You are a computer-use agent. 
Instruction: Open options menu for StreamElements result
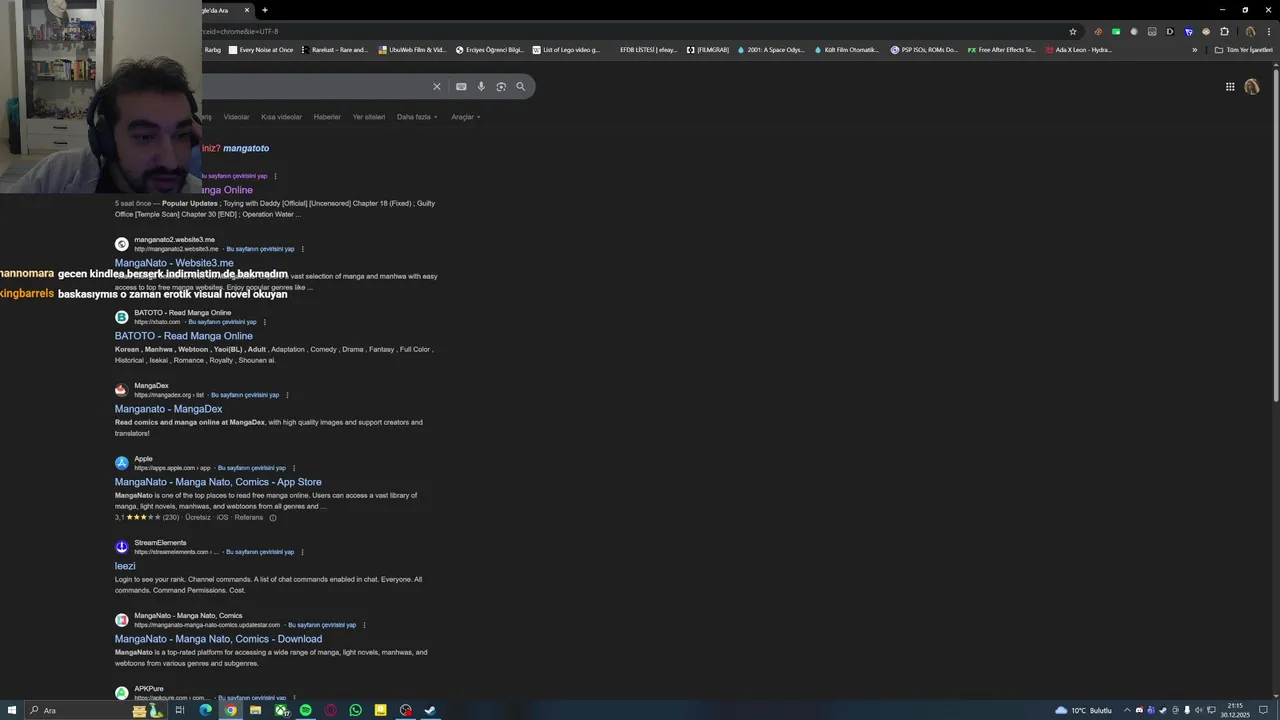tap(302, 552)
